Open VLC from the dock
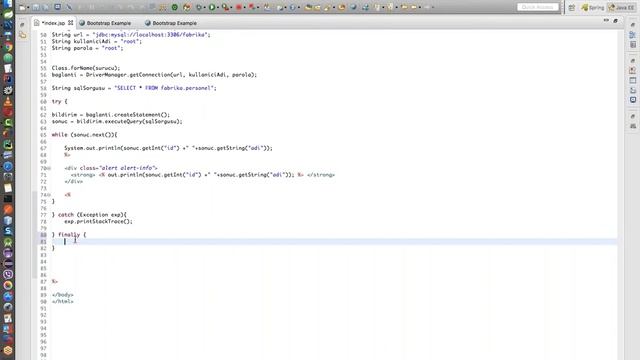The image size is (640, 360). click(8, 101)
